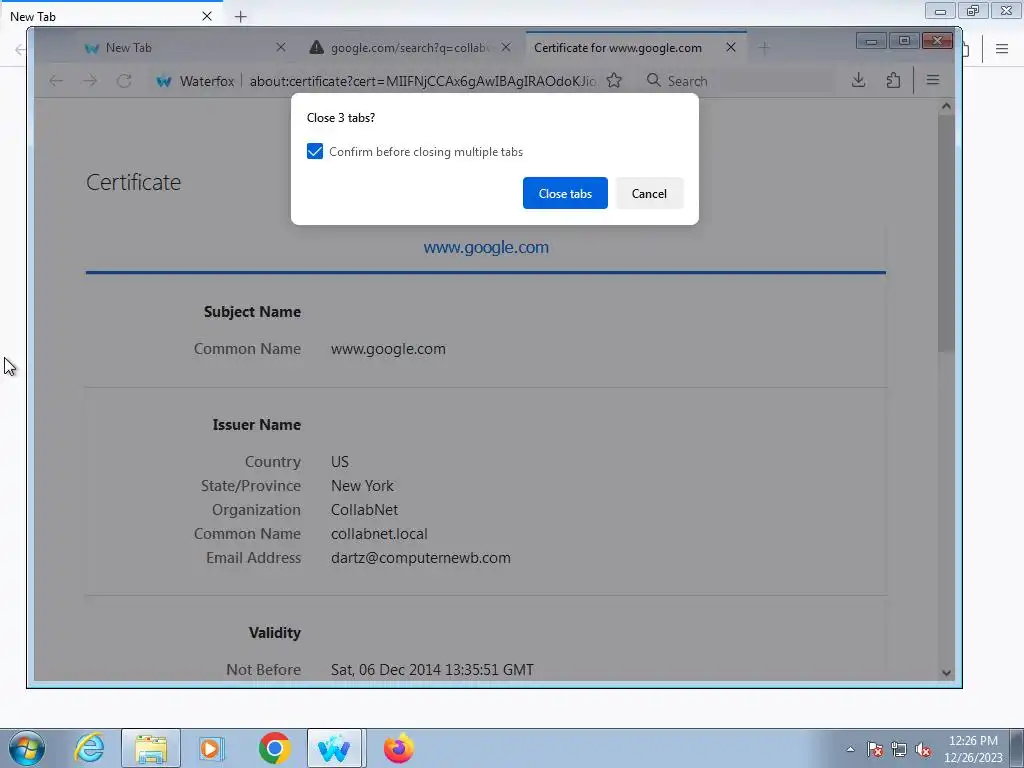Screen dimensions: 1024x768
Task: Open the Waterfox hamburger menu
Action: pyautogui.click(x=933, y=80)
